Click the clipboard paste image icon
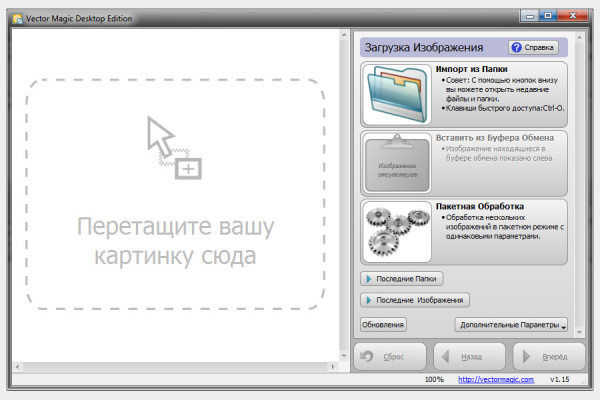Screen dimensions: 600x400 tap(397, 163)
